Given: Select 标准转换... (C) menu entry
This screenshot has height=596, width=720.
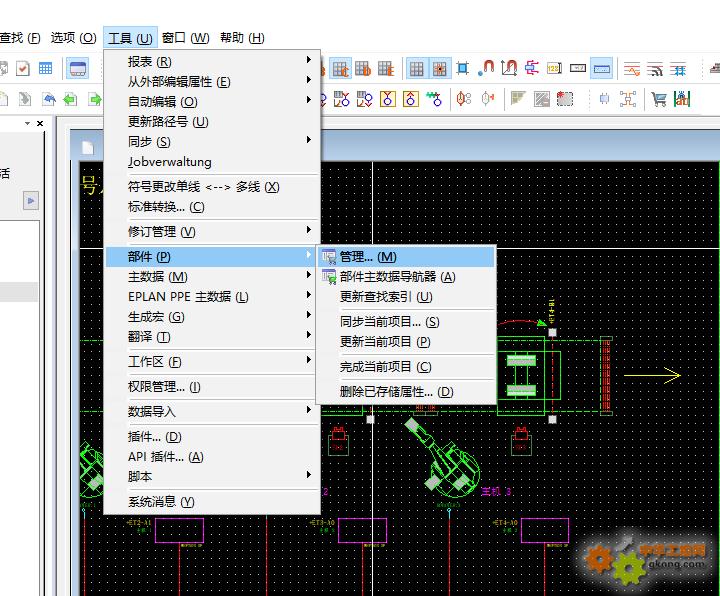Looking at the screenshot, I should pyautogui.click(x=212, y=207).
